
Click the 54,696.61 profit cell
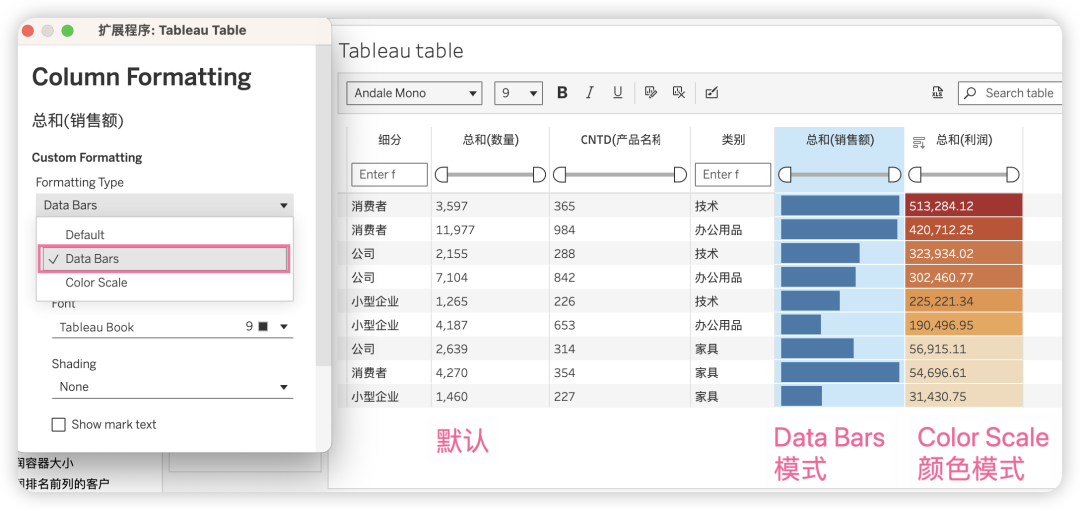point(964,373)
